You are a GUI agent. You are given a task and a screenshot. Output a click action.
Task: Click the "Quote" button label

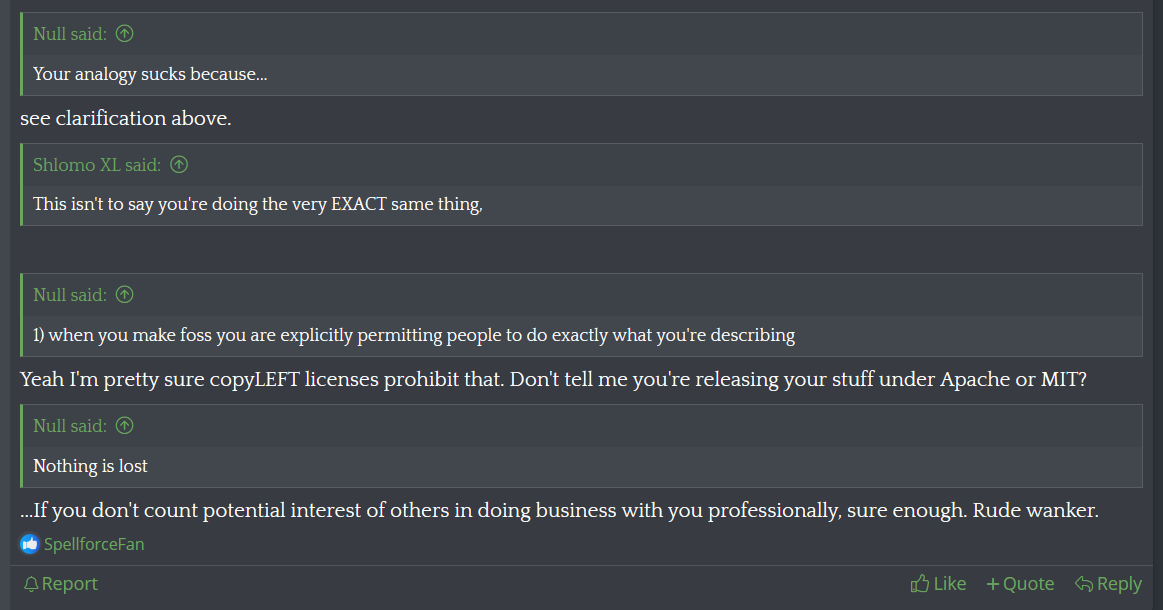tap(1028, 584)
